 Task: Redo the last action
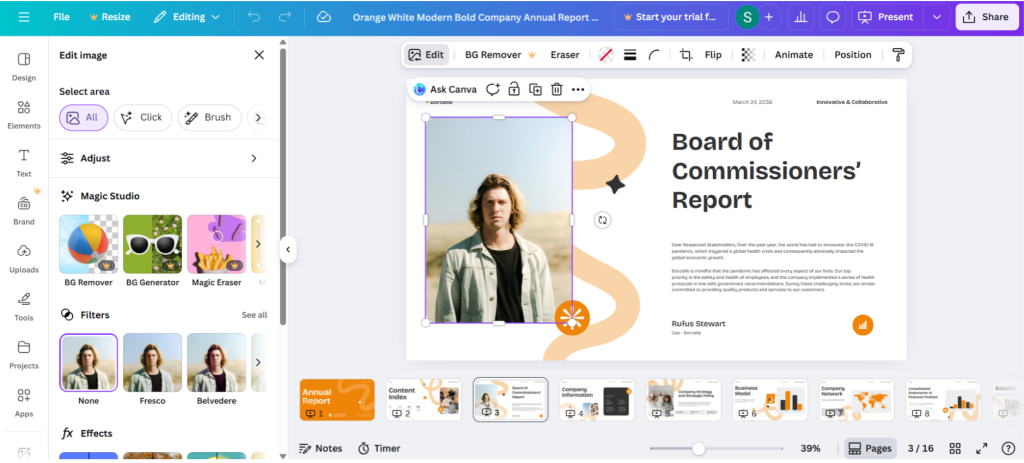pyautogui.click(x=285, y=17)
